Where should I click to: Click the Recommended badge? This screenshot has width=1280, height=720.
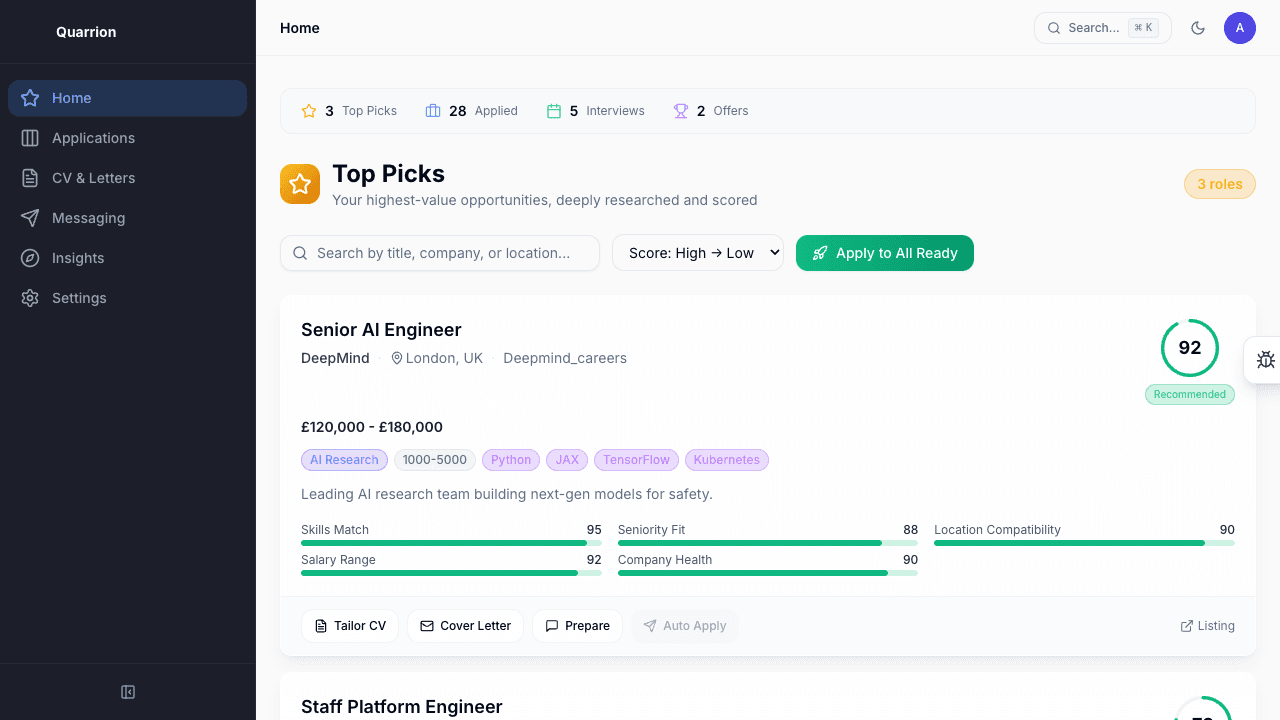click(1190, 394)
